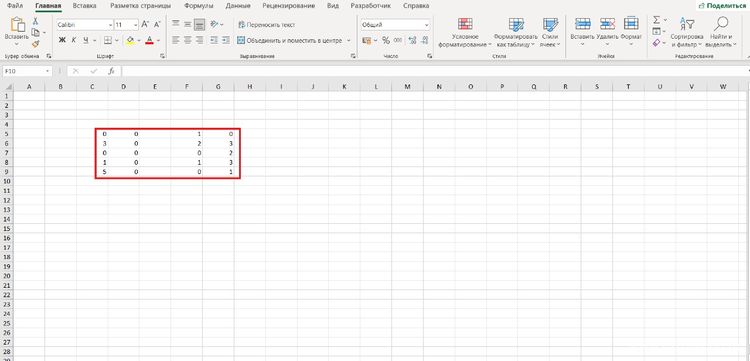This screenshot has width=750, height=361.
Task: Increase font size with large A icon
Action: [x=145, y=24]
